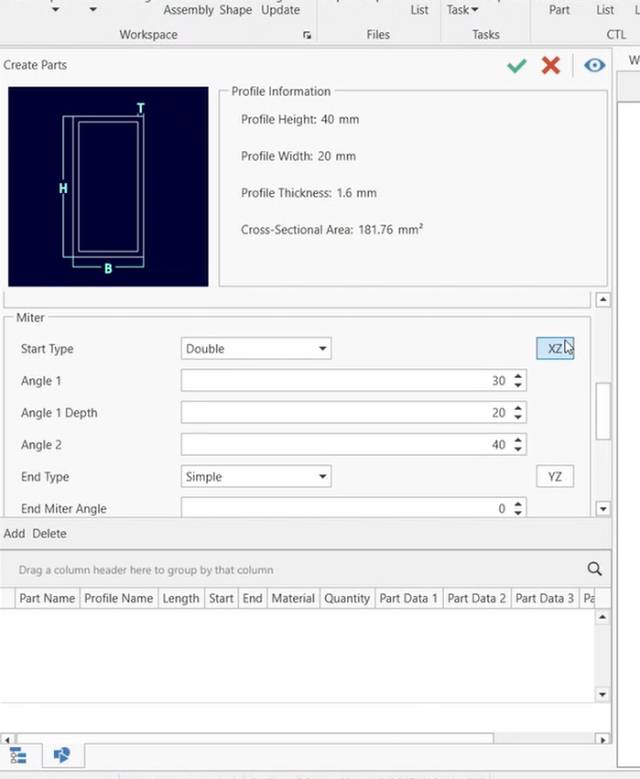Click the Start column header
The width and height of the screenshot is (640, 779).
(221, 598)
